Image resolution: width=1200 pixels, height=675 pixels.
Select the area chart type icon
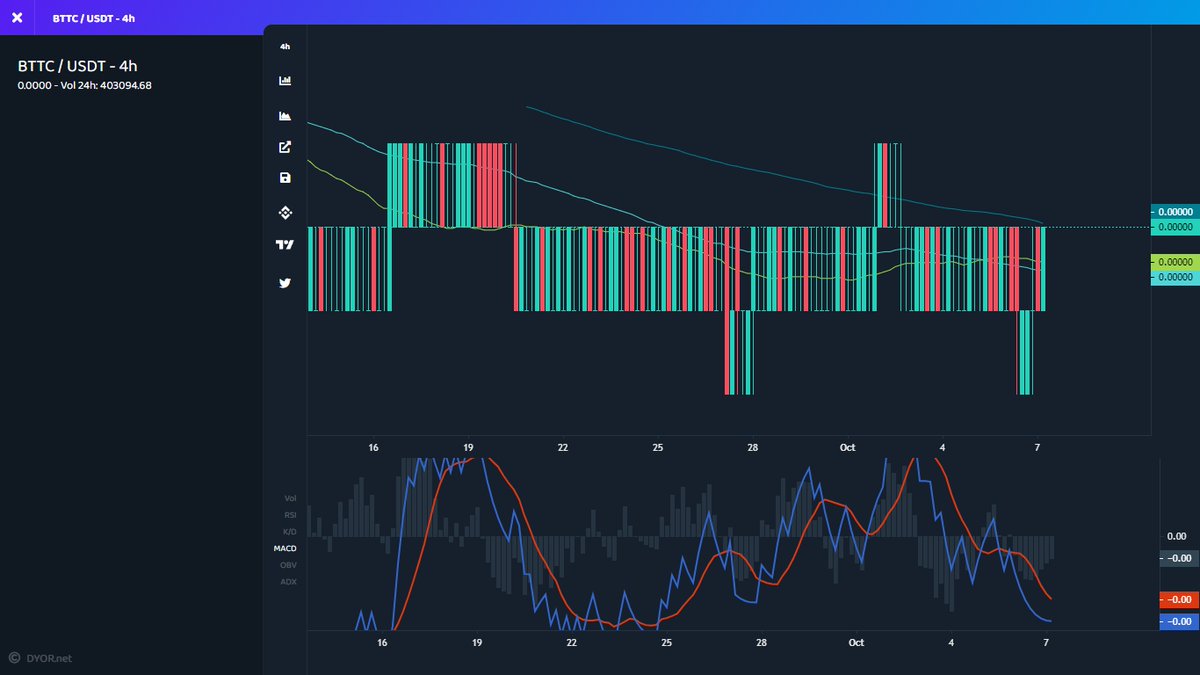click(x=285, y=115)
